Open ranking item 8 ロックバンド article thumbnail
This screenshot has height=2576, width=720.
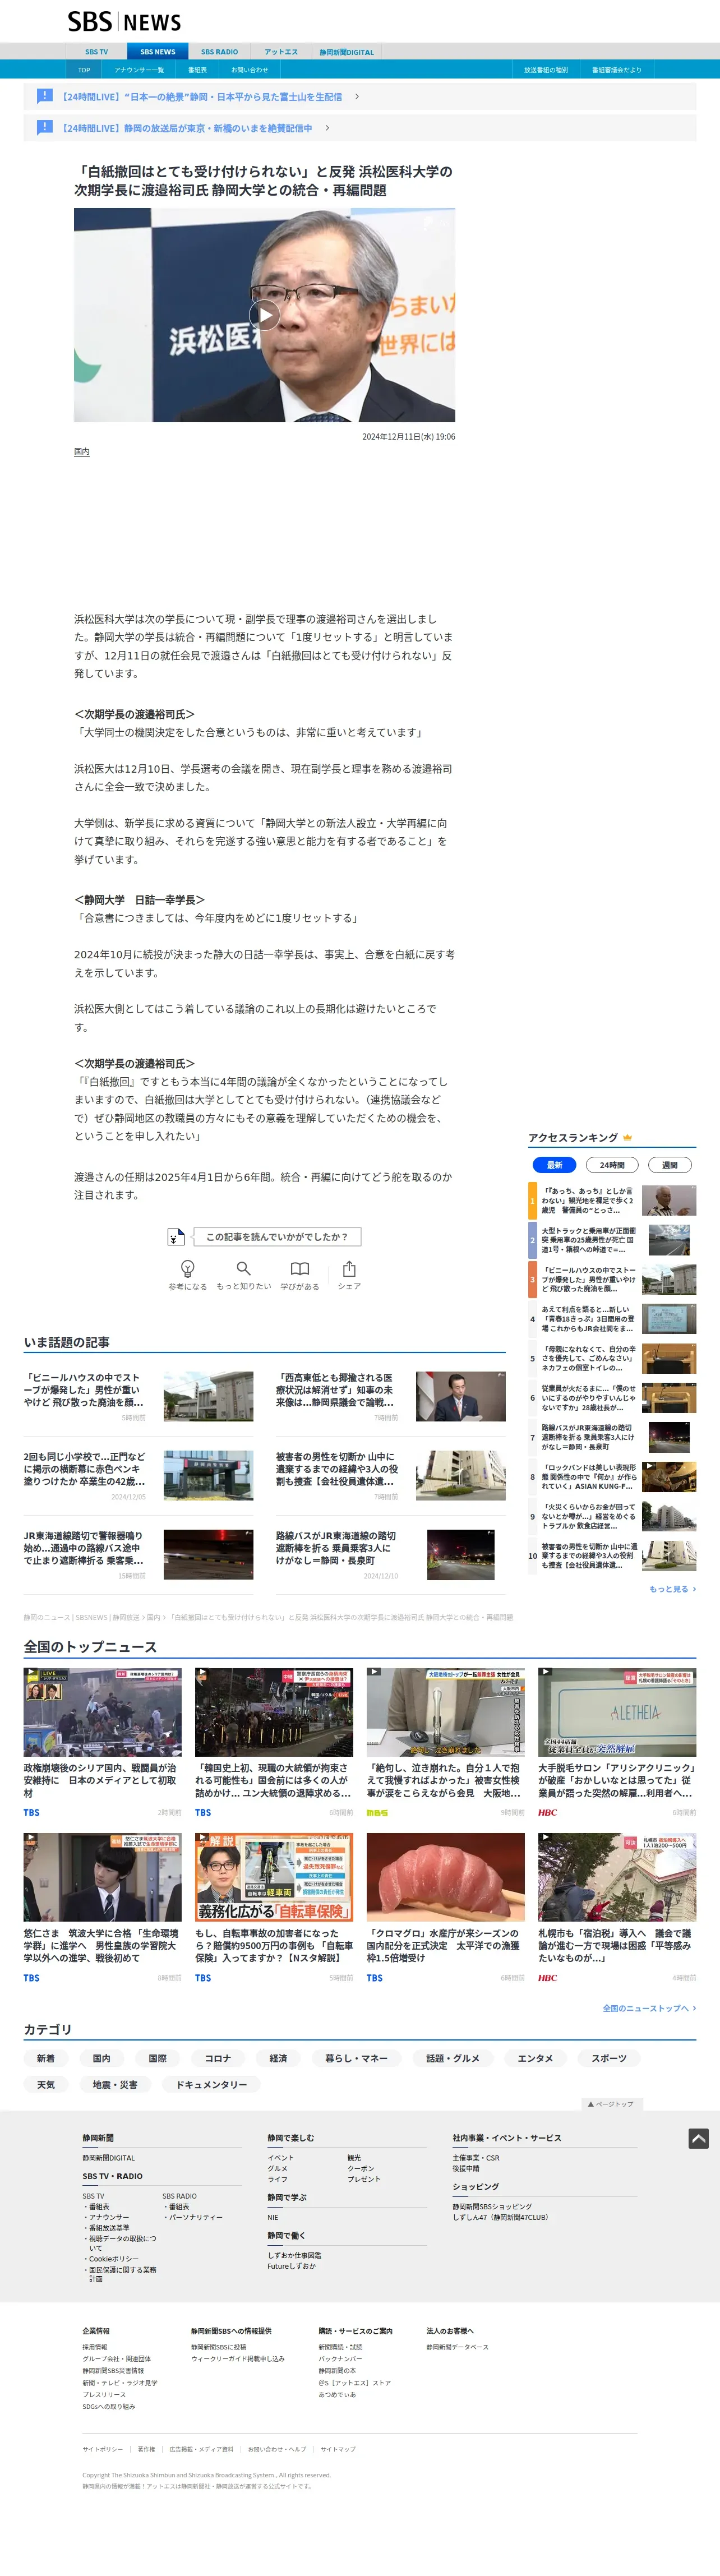point(669,1477)
